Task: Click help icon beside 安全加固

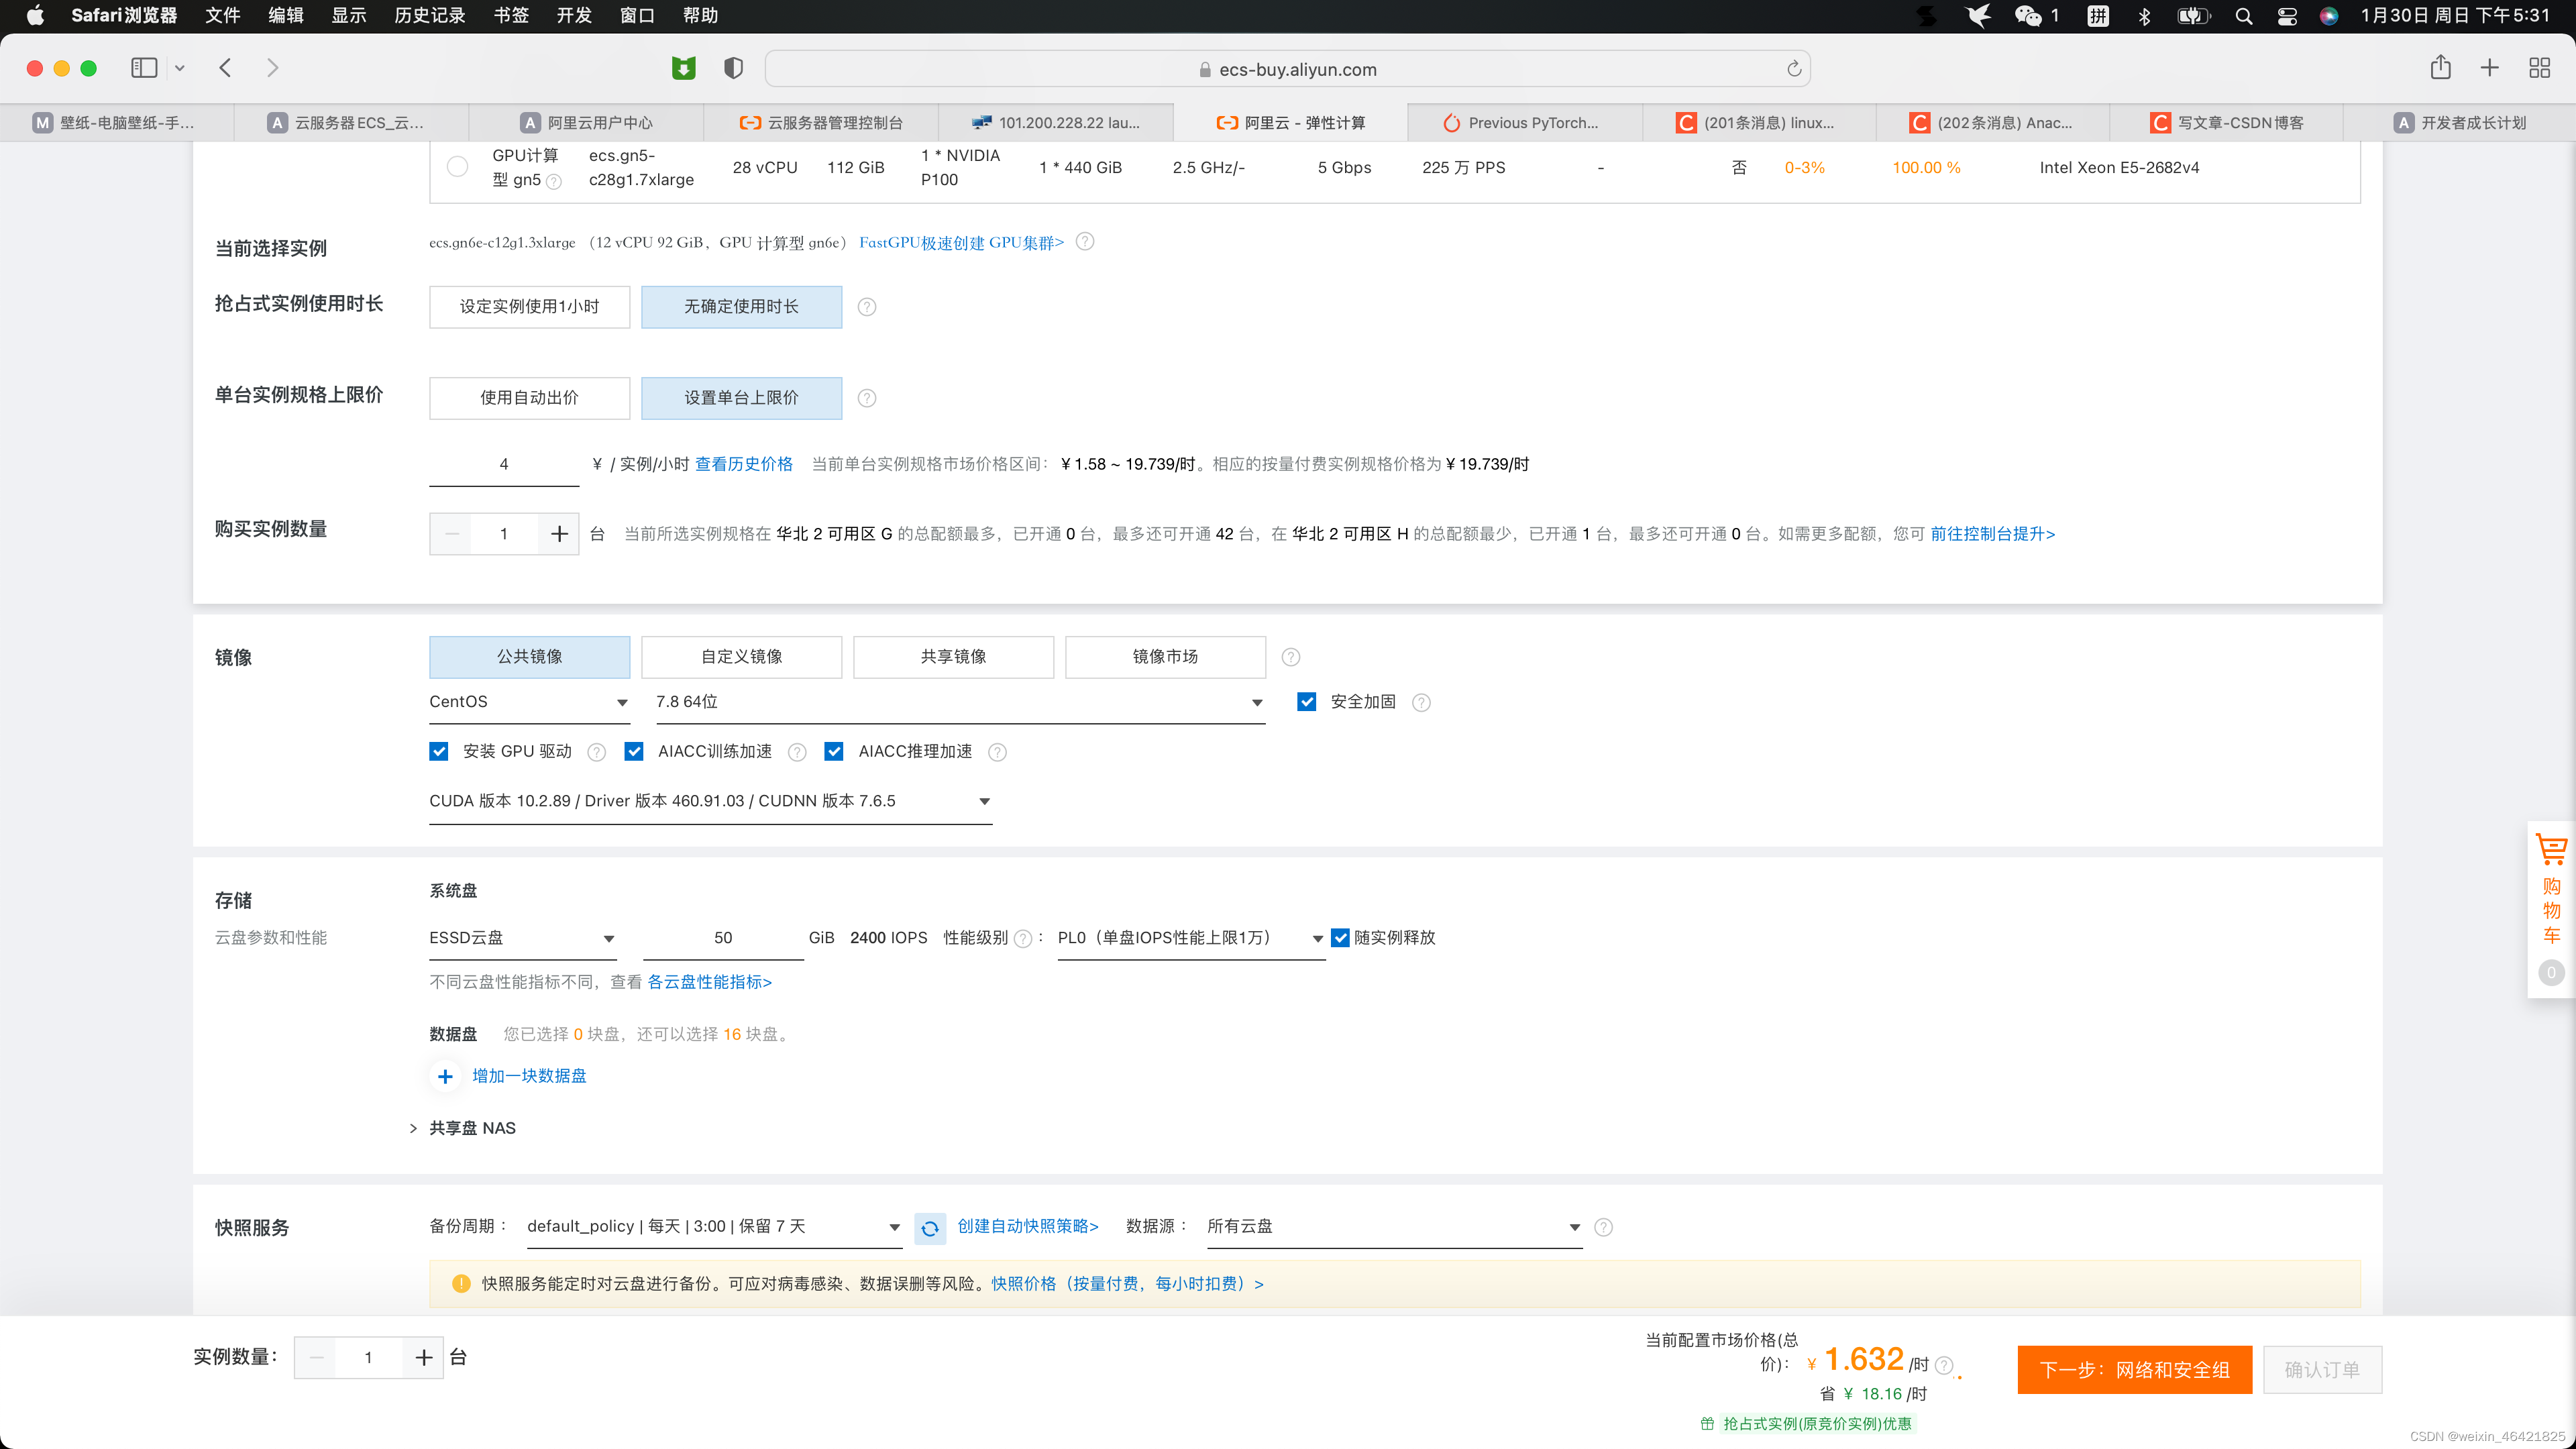Action: click(1421, 703)
